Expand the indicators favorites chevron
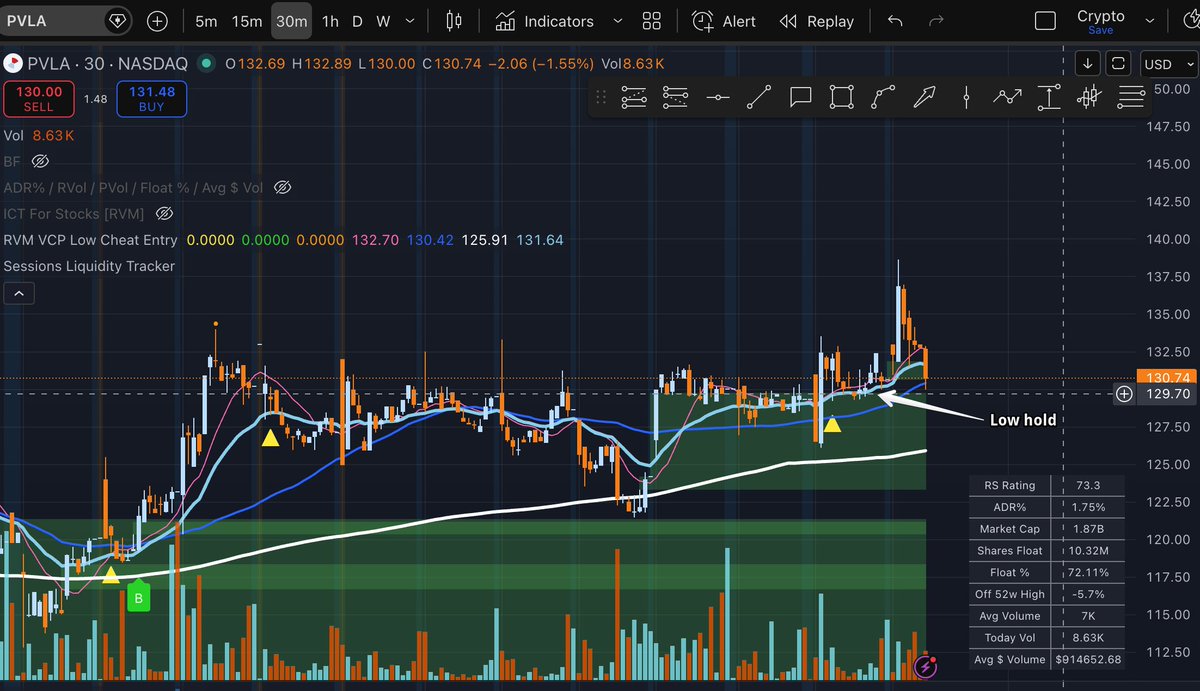 click(617, 21)
